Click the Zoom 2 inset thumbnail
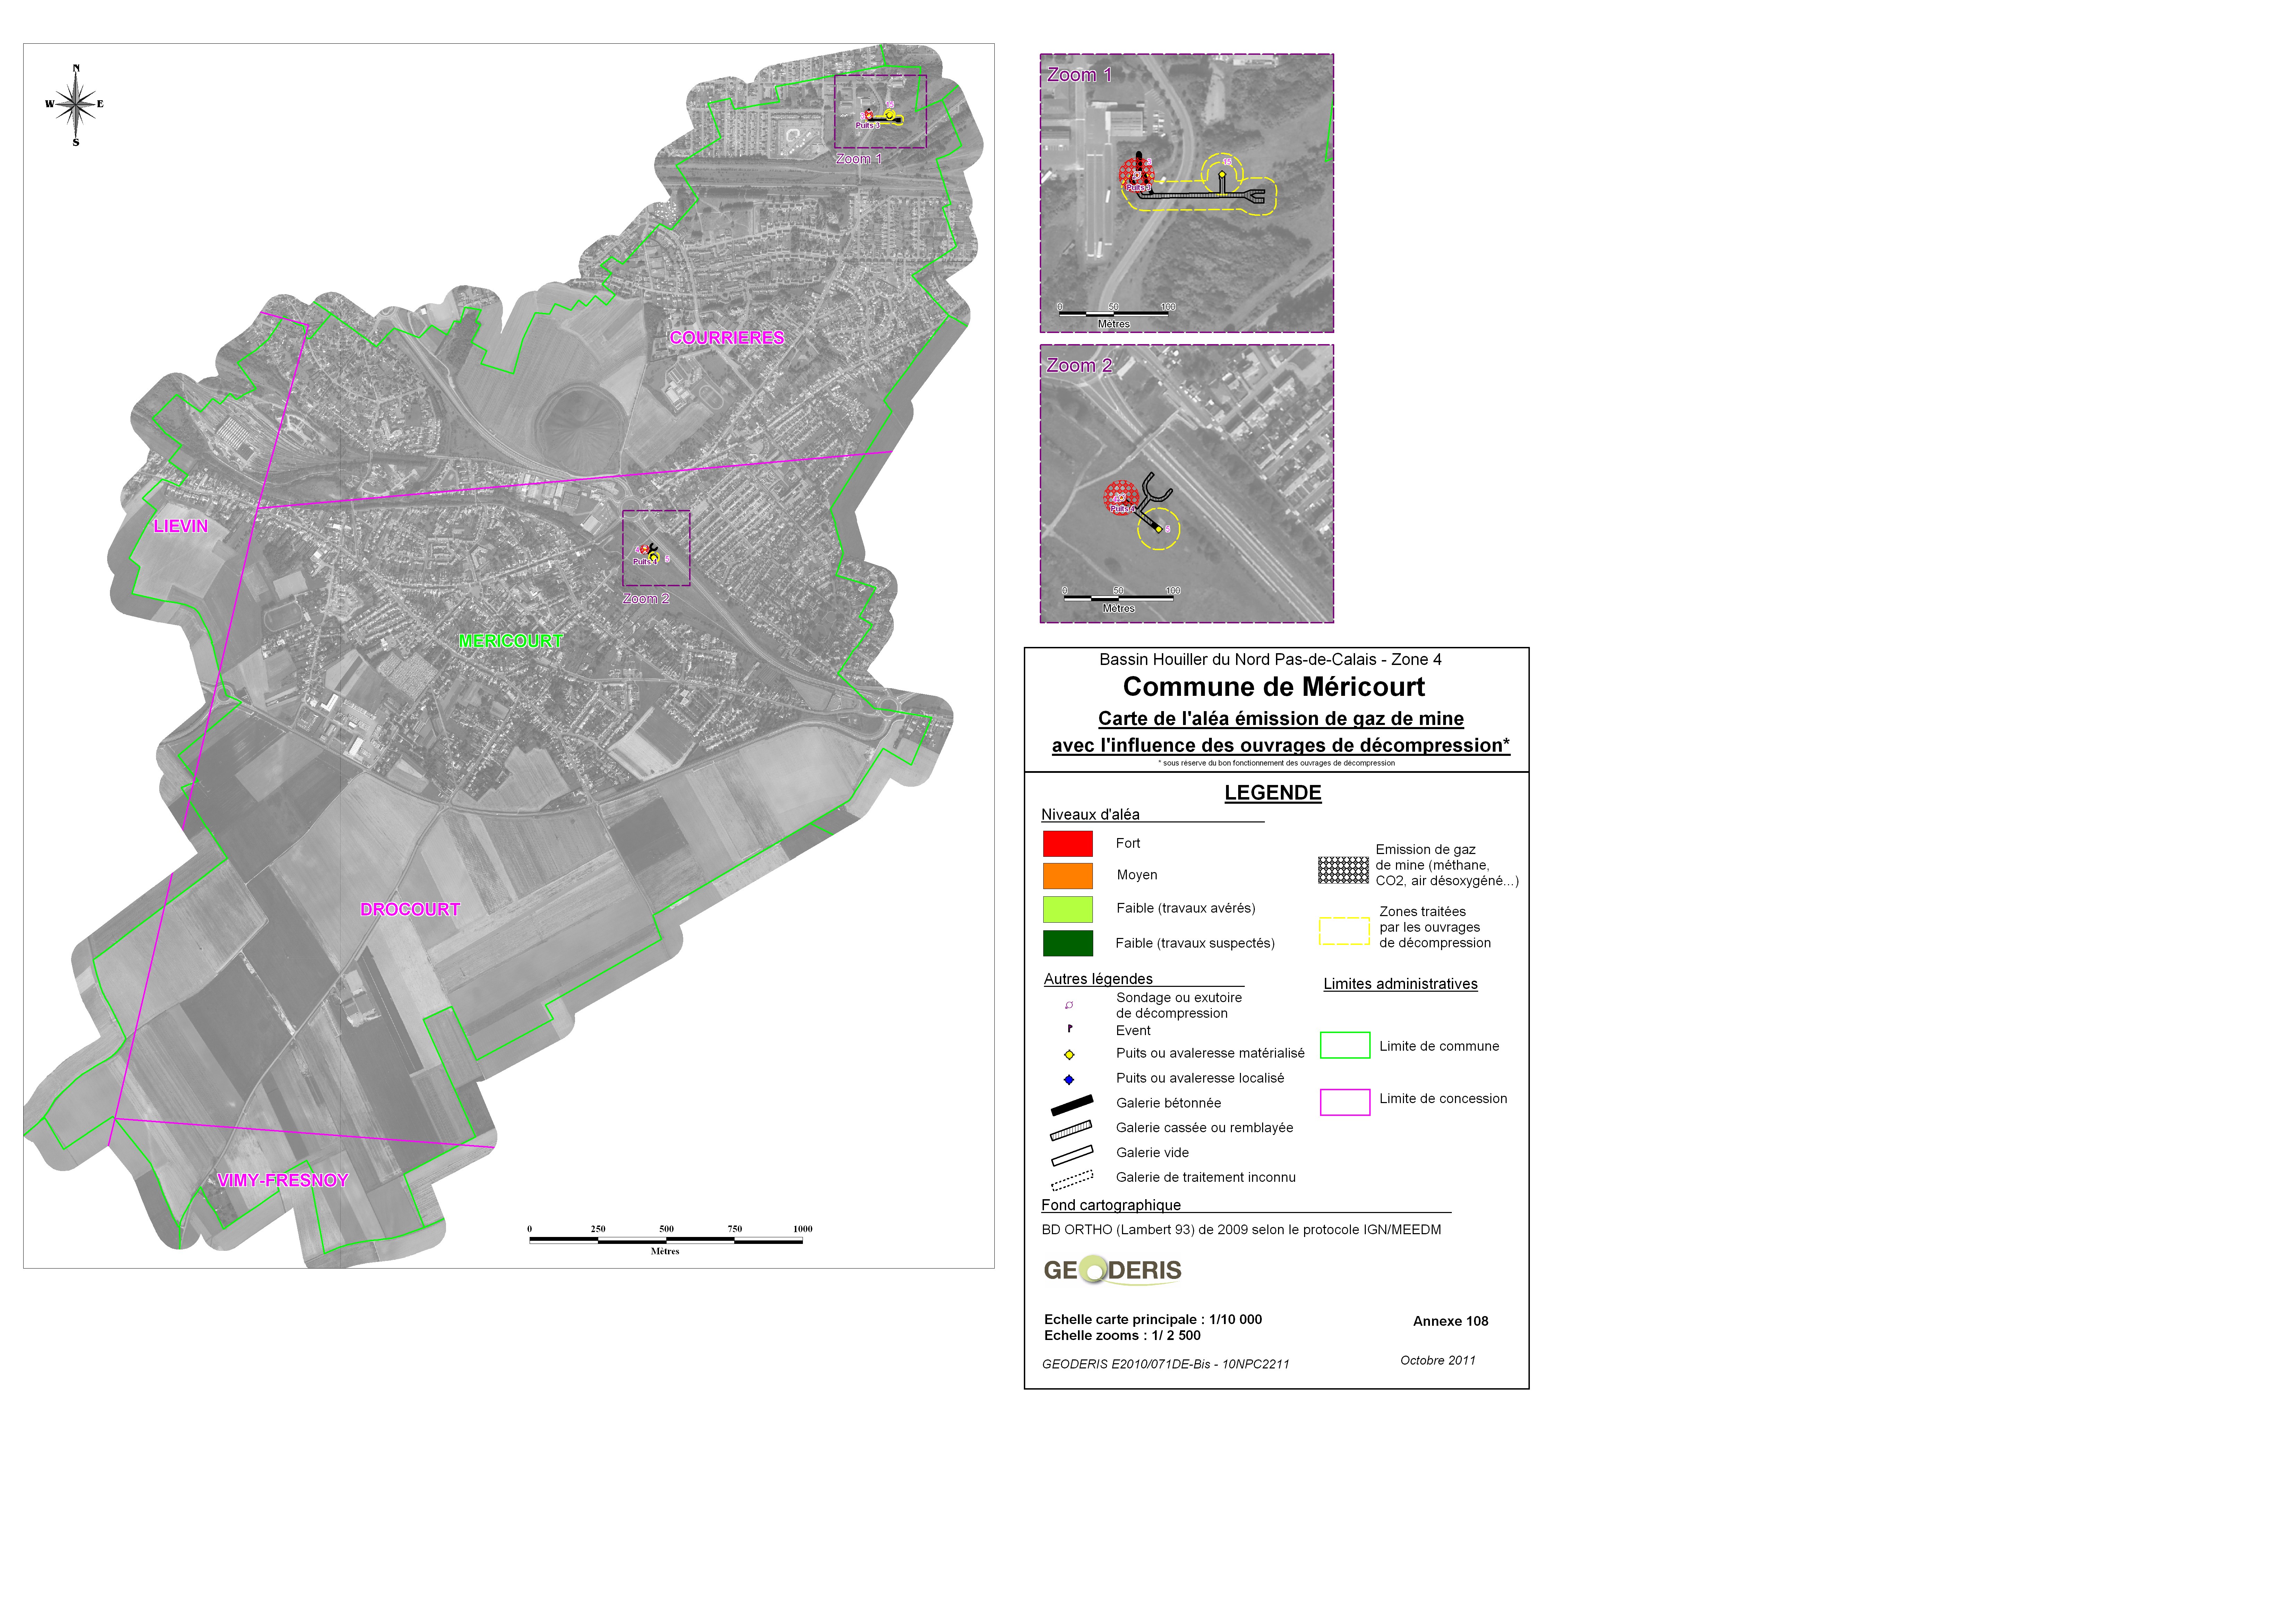 pyautogui.click(x=1186, y=484)
